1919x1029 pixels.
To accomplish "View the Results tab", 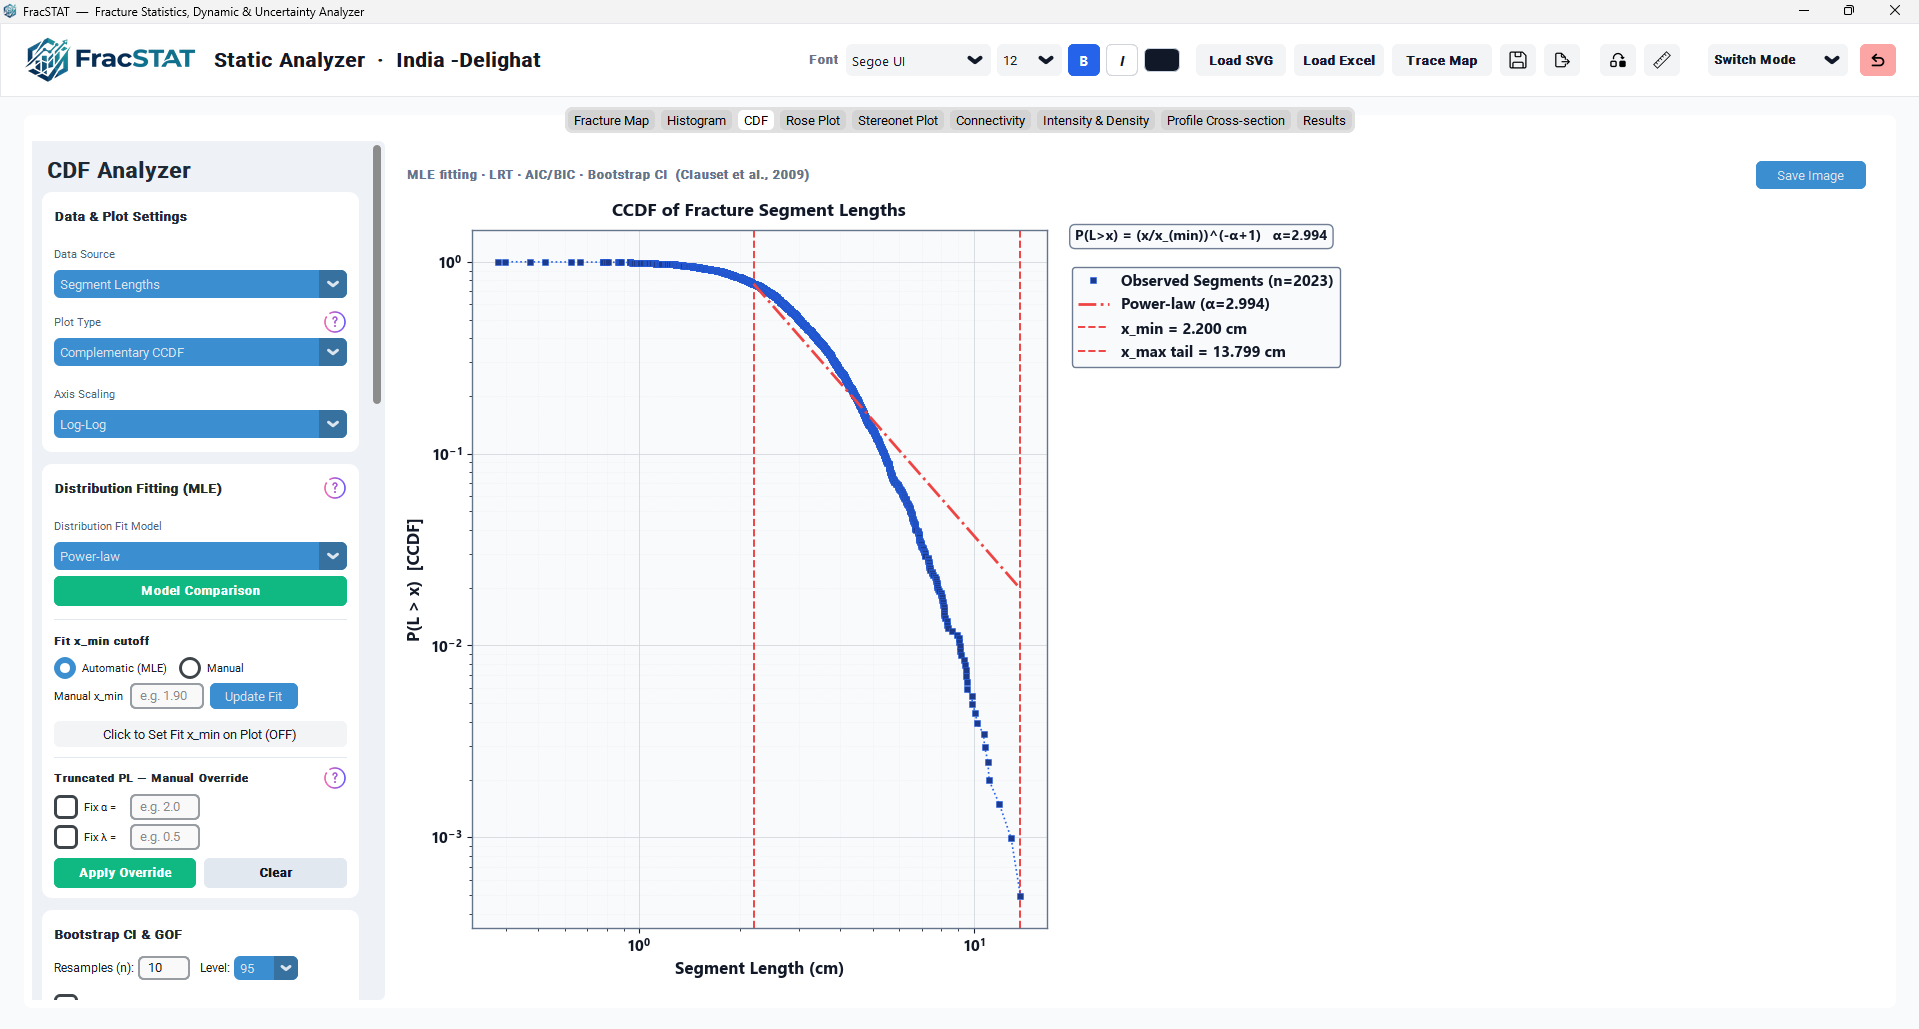I will (1324, 120).
